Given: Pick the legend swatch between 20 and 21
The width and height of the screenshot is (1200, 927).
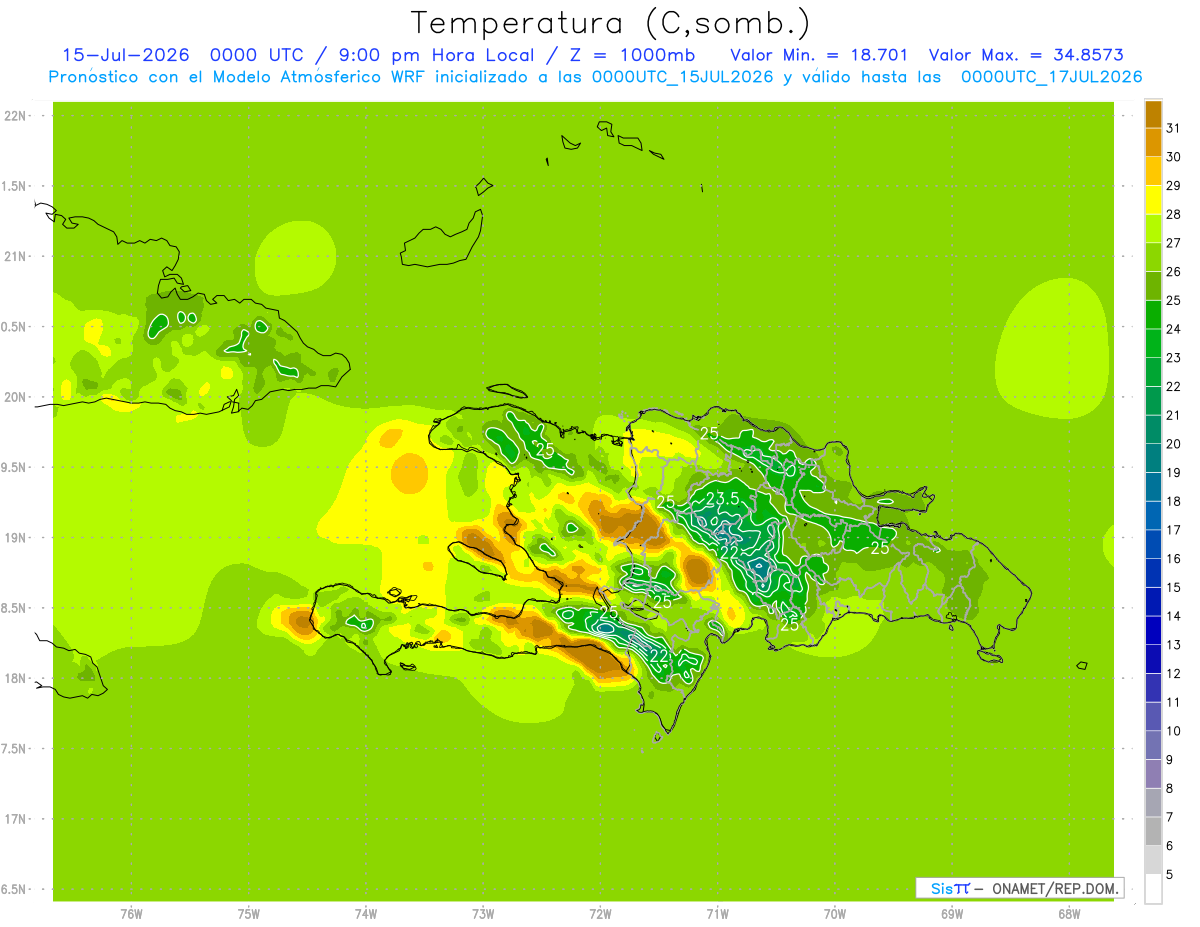Looking at the screenshot, I should pos(1153,429).
